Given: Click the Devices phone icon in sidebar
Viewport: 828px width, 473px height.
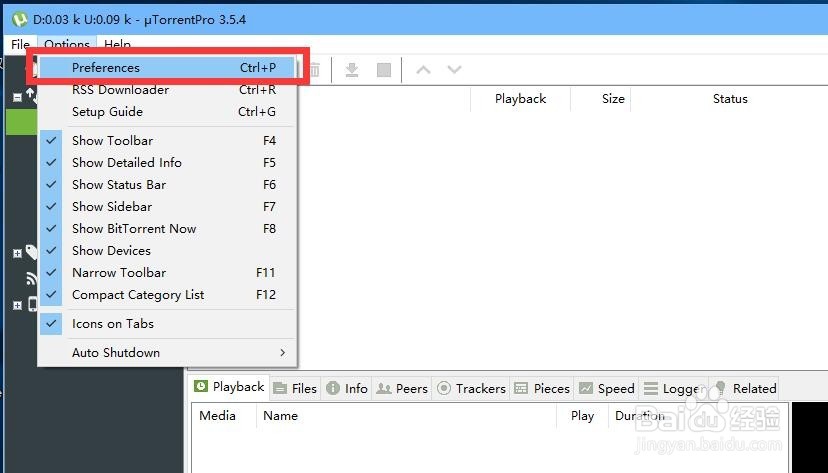Looking at the screenshot, I should 33,304.
